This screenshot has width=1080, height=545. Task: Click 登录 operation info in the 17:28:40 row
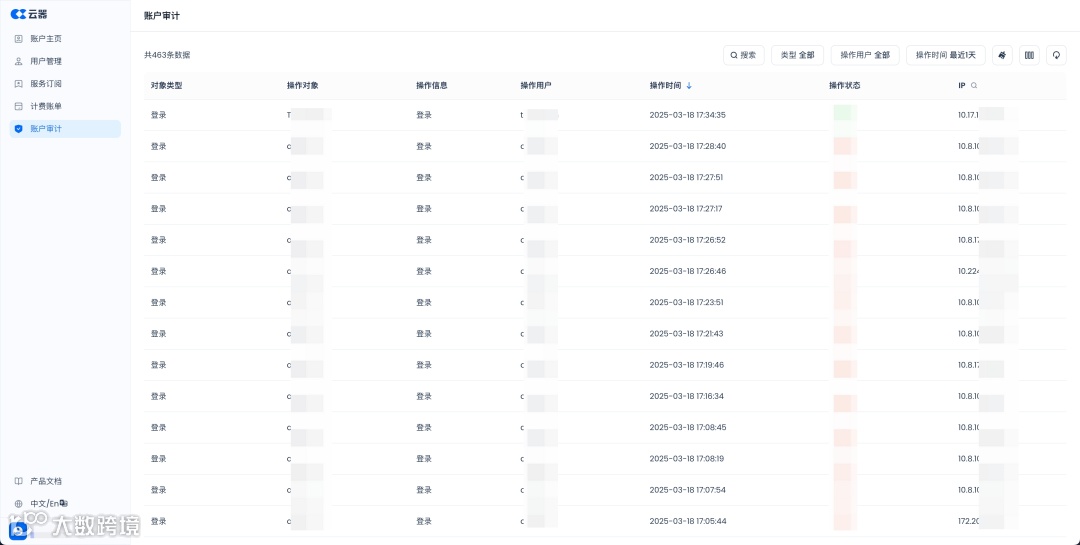424,146
